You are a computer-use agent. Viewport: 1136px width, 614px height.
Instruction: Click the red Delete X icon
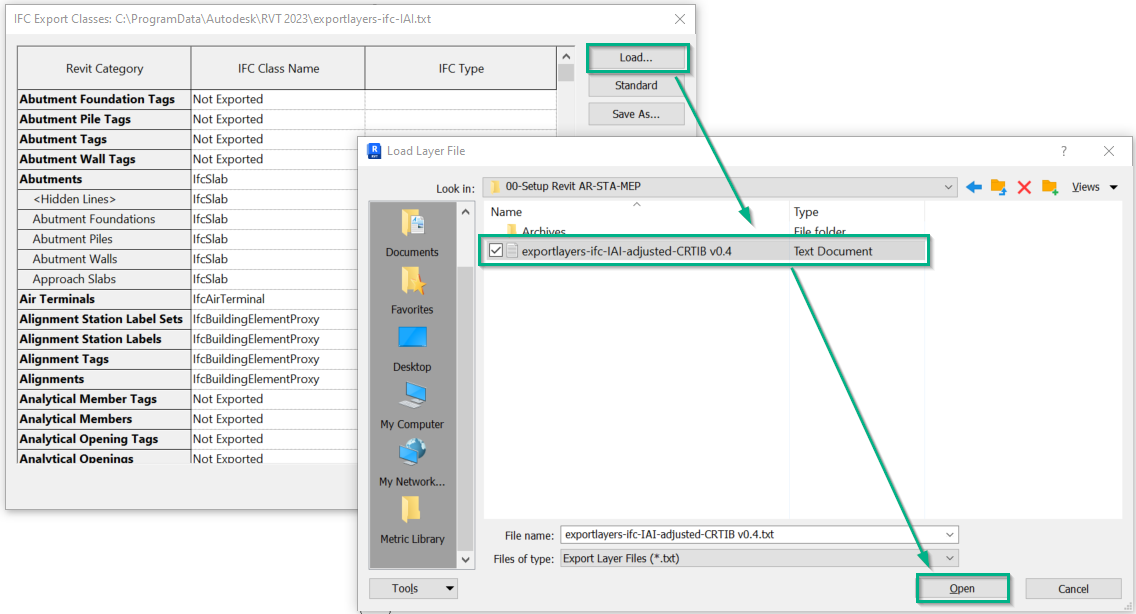pyautogui.click(x=1024, y=187)
